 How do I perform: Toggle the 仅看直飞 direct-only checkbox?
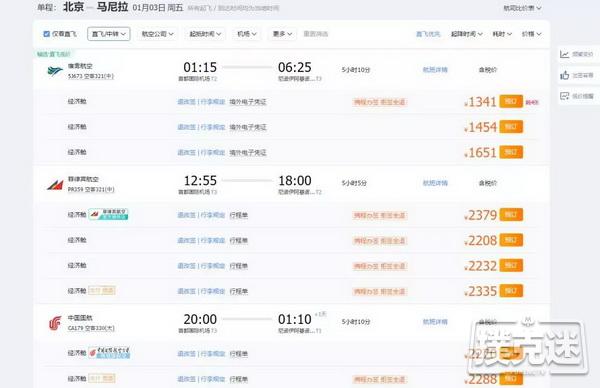click(47, 34)
